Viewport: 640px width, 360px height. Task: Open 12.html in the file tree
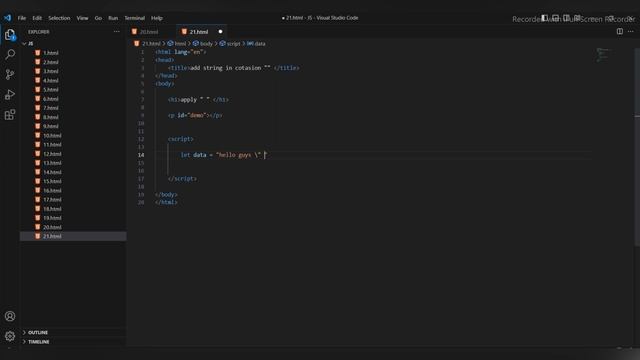pos(52,154)
